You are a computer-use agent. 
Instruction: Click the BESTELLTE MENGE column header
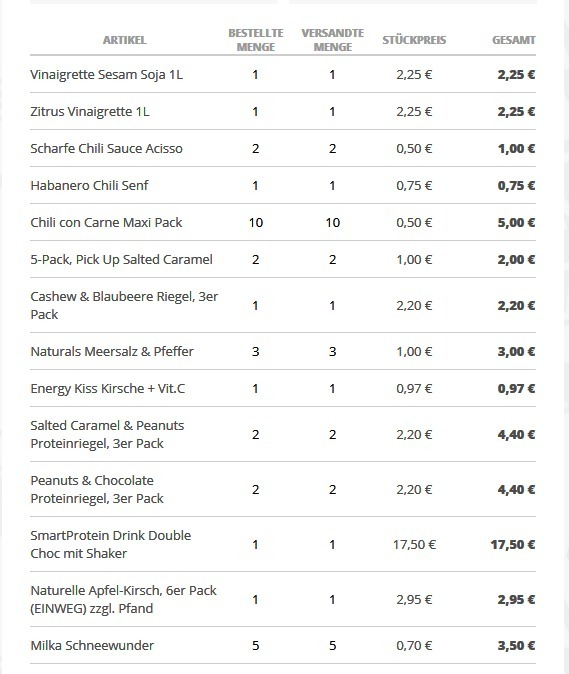[256, 40]
